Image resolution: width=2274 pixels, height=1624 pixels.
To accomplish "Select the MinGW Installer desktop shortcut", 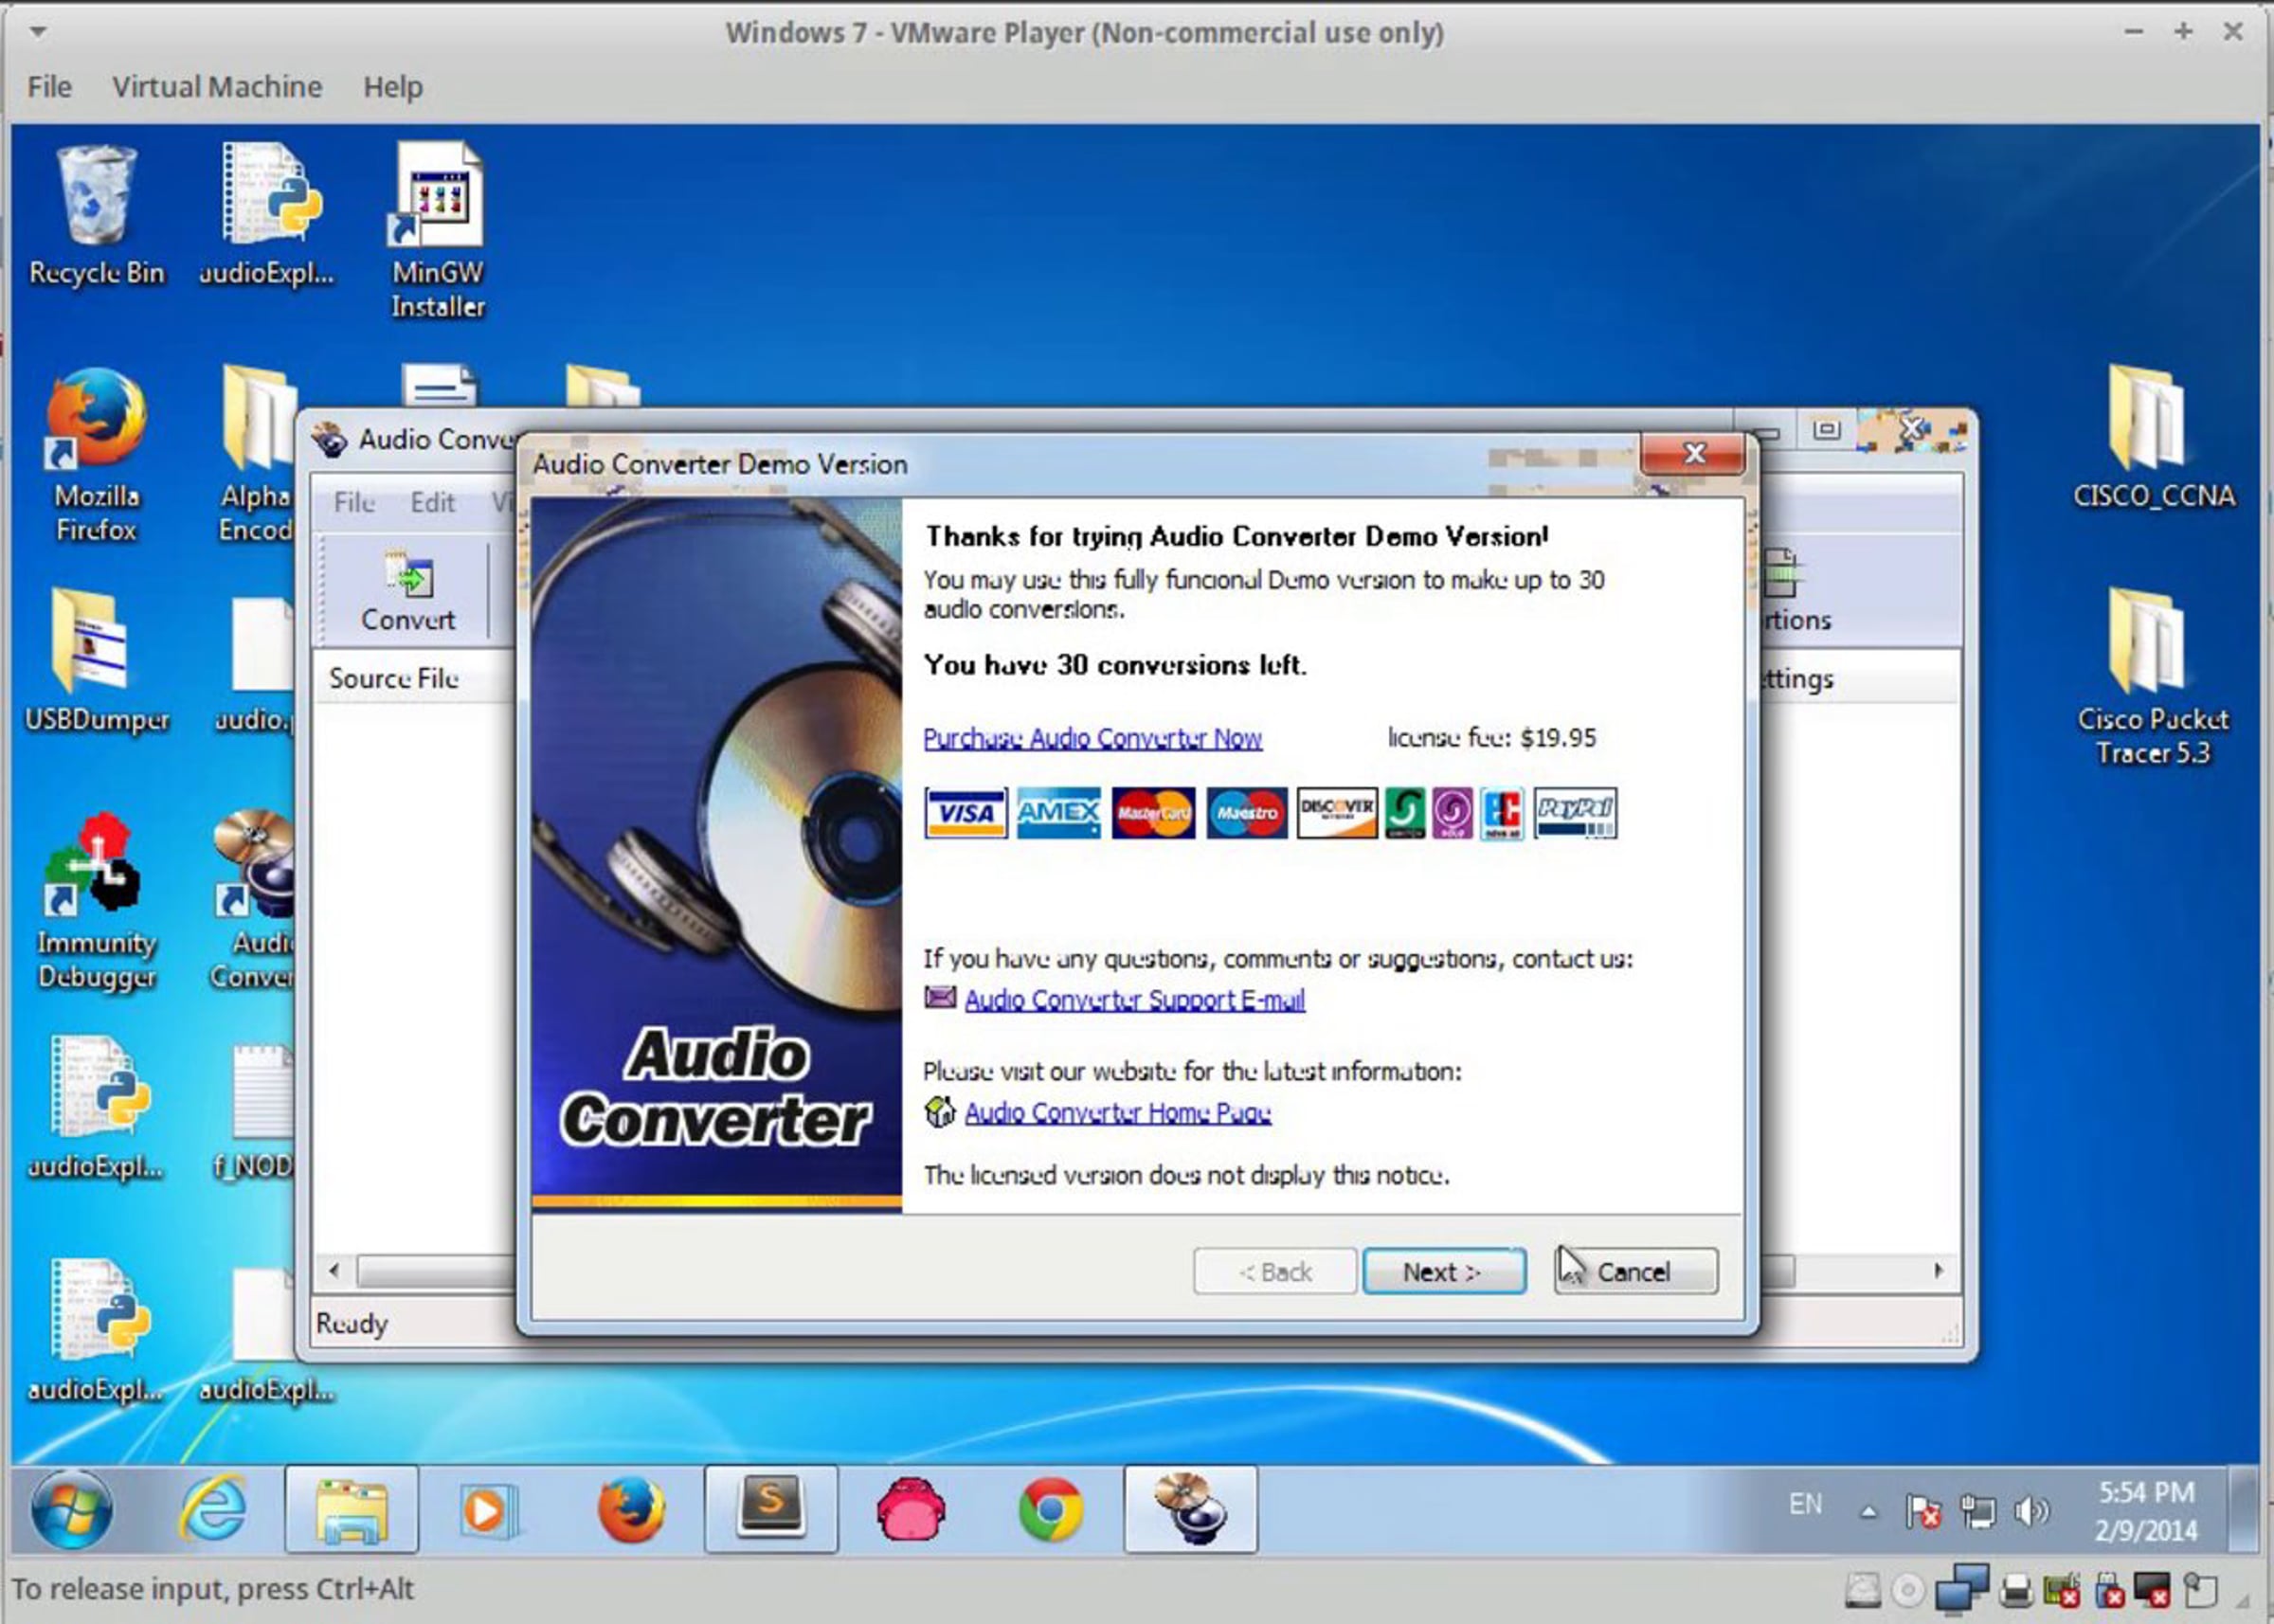I will click(x=438, y=231).
